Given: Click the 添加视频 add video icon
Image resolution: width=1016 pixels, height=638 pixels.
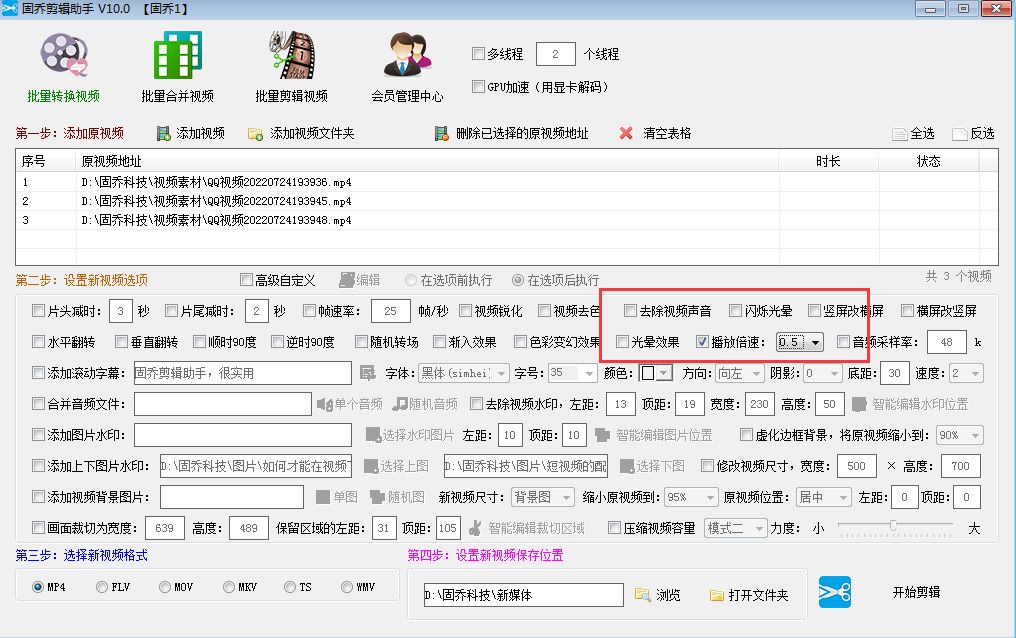Looking at the screenshot, I should pyautogui.click(x=163, y=133).
